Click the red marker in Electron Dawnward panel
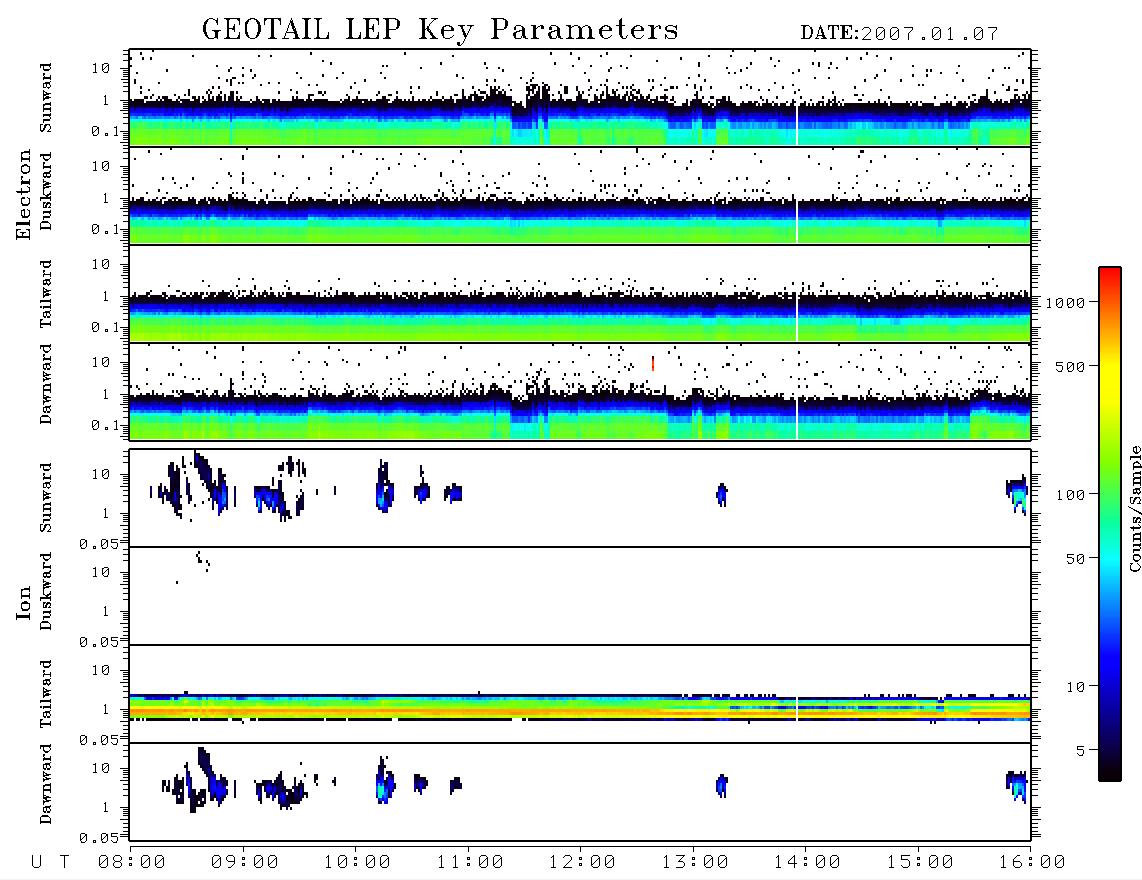 point(653,363)
